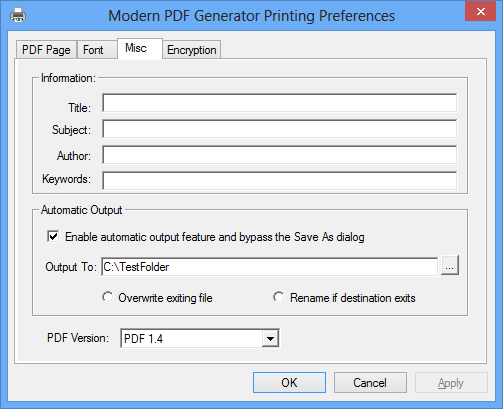Click the Apply button
Screen dimensions: 503x409
point(451,382)
